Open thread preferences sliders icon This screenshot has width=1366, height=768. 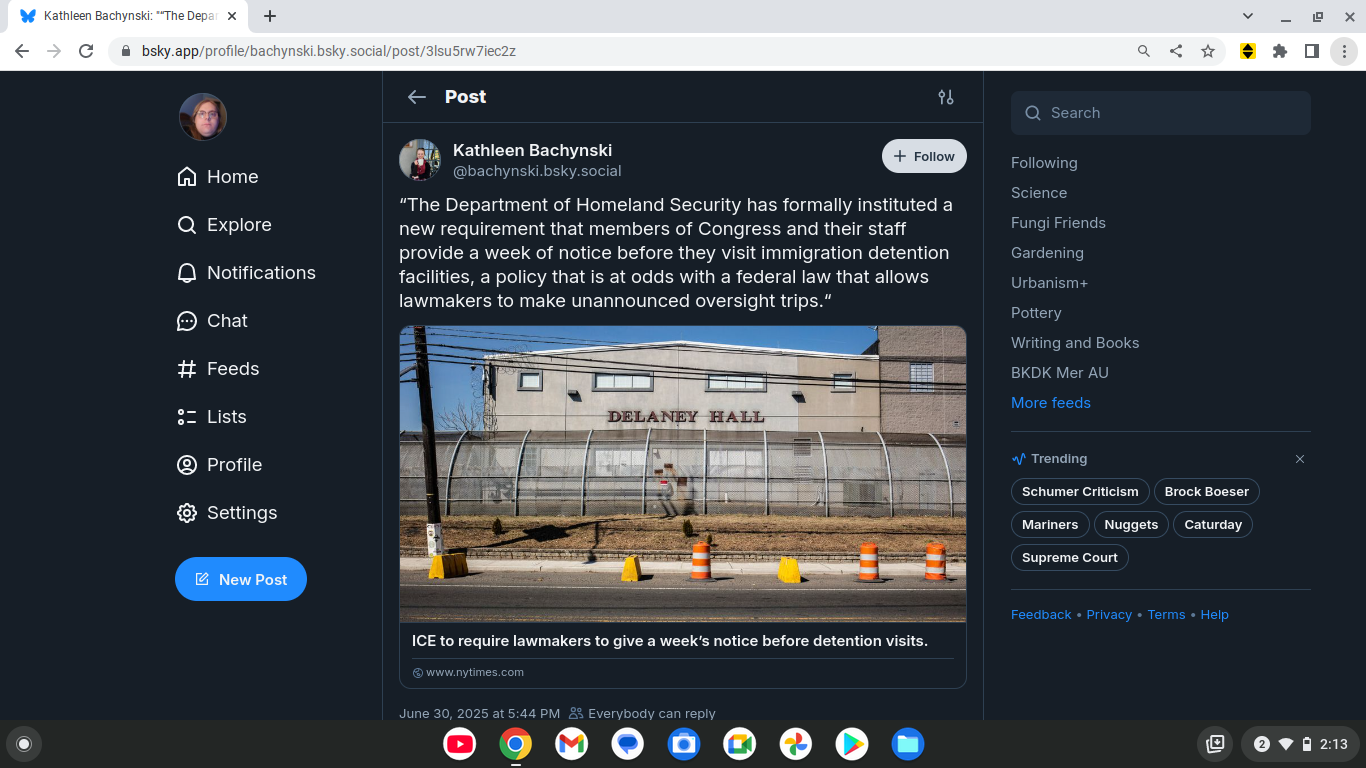946,97
